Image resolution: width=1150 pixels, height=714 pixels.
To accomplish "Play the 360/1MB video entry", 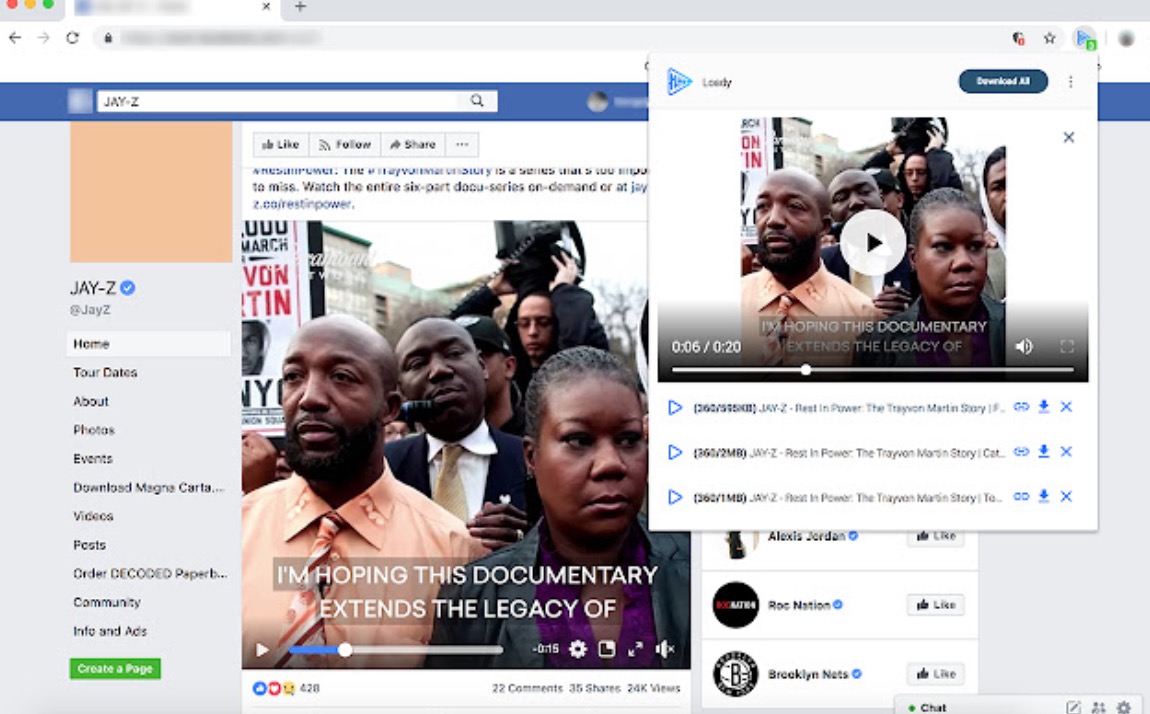I will tap(675, 497).
